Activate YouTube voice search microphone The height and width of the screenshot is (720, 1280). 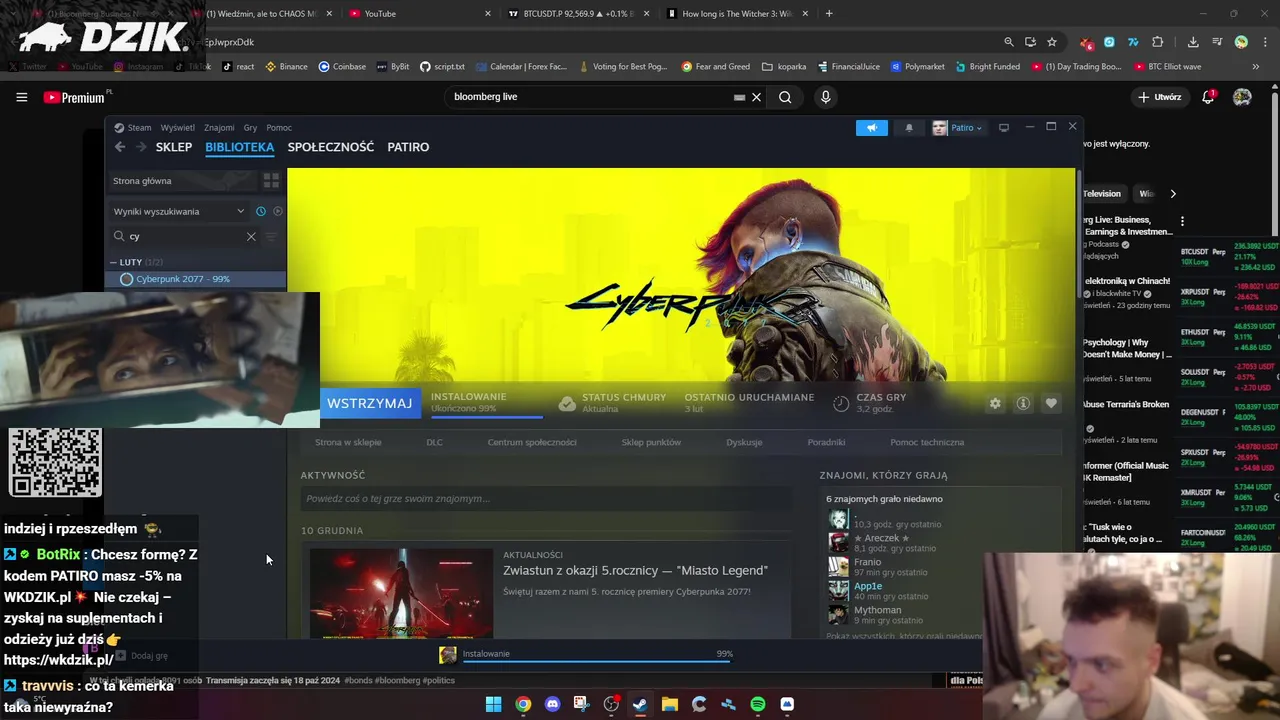tap(825, 97)
